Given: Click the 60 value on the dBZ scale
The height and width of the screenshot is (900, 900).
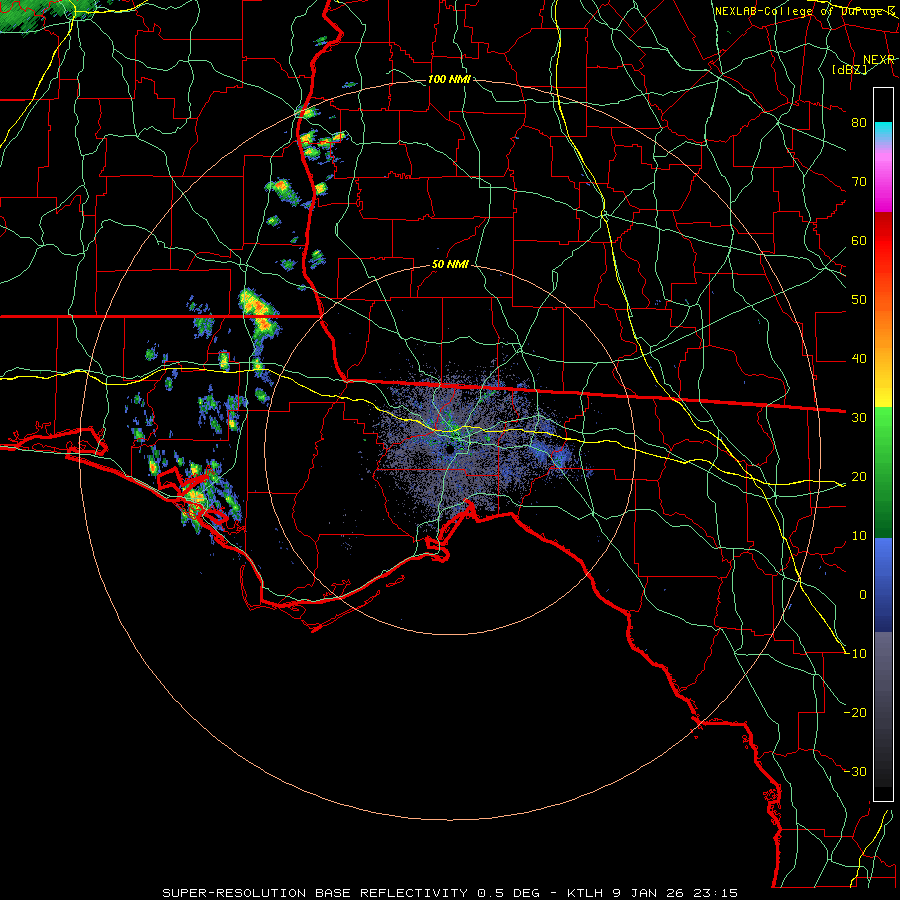Looking at the screenshot, I should [x=859, y=241].
